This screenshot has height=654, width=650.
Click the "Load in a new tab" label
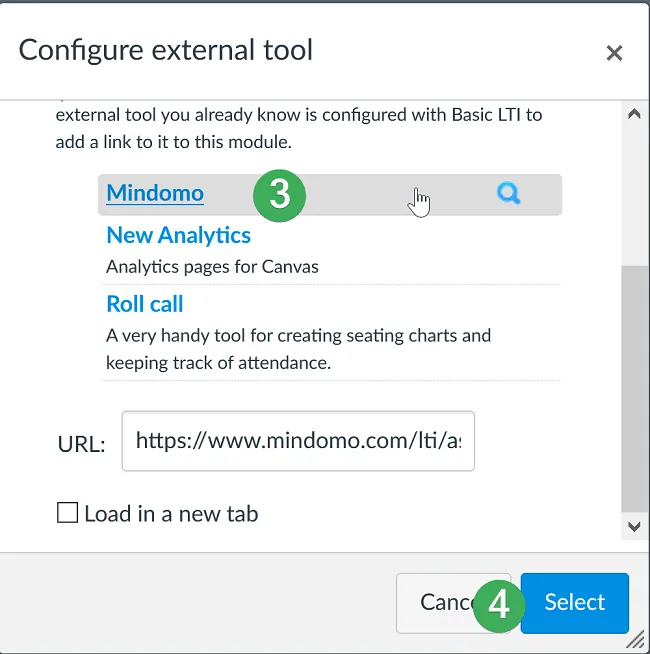171,514
